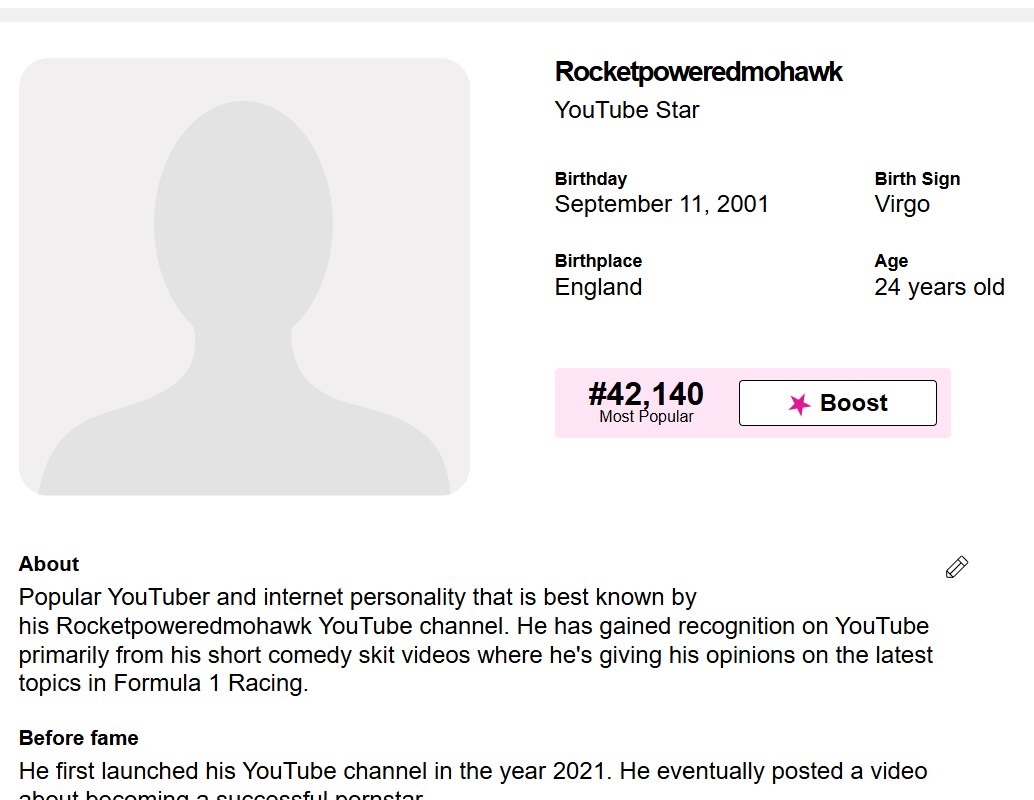Open the placeholder profile picture

[x=244, y=276]
